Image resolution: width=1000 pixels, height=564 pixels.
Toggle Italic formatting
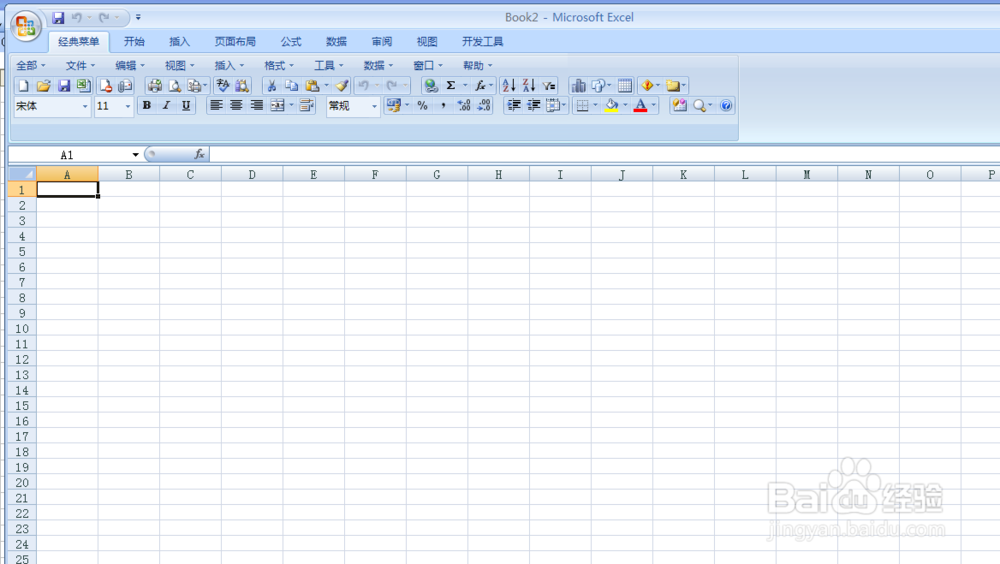point(166,106)
